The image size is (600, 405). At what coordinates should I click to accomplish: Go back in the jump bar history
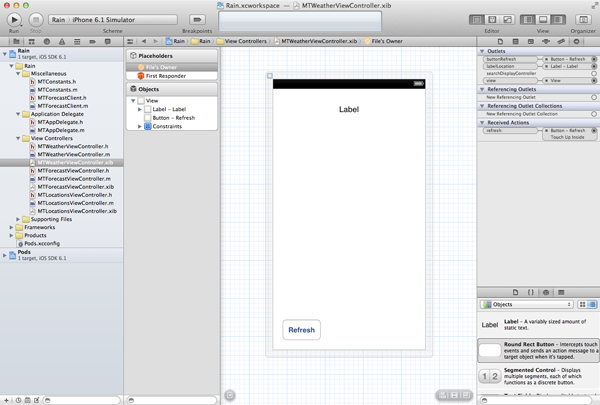(144, 41)
